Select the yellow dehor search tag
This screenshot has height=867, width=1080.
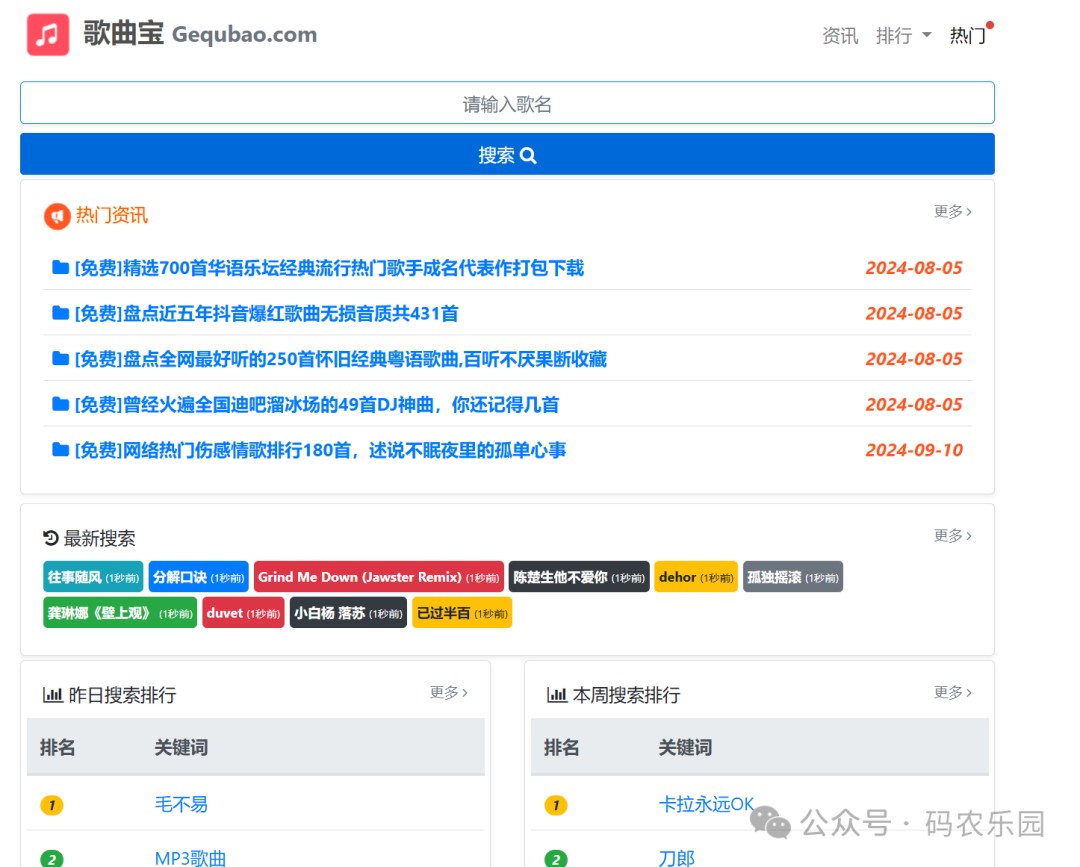[x=696, y=577]
